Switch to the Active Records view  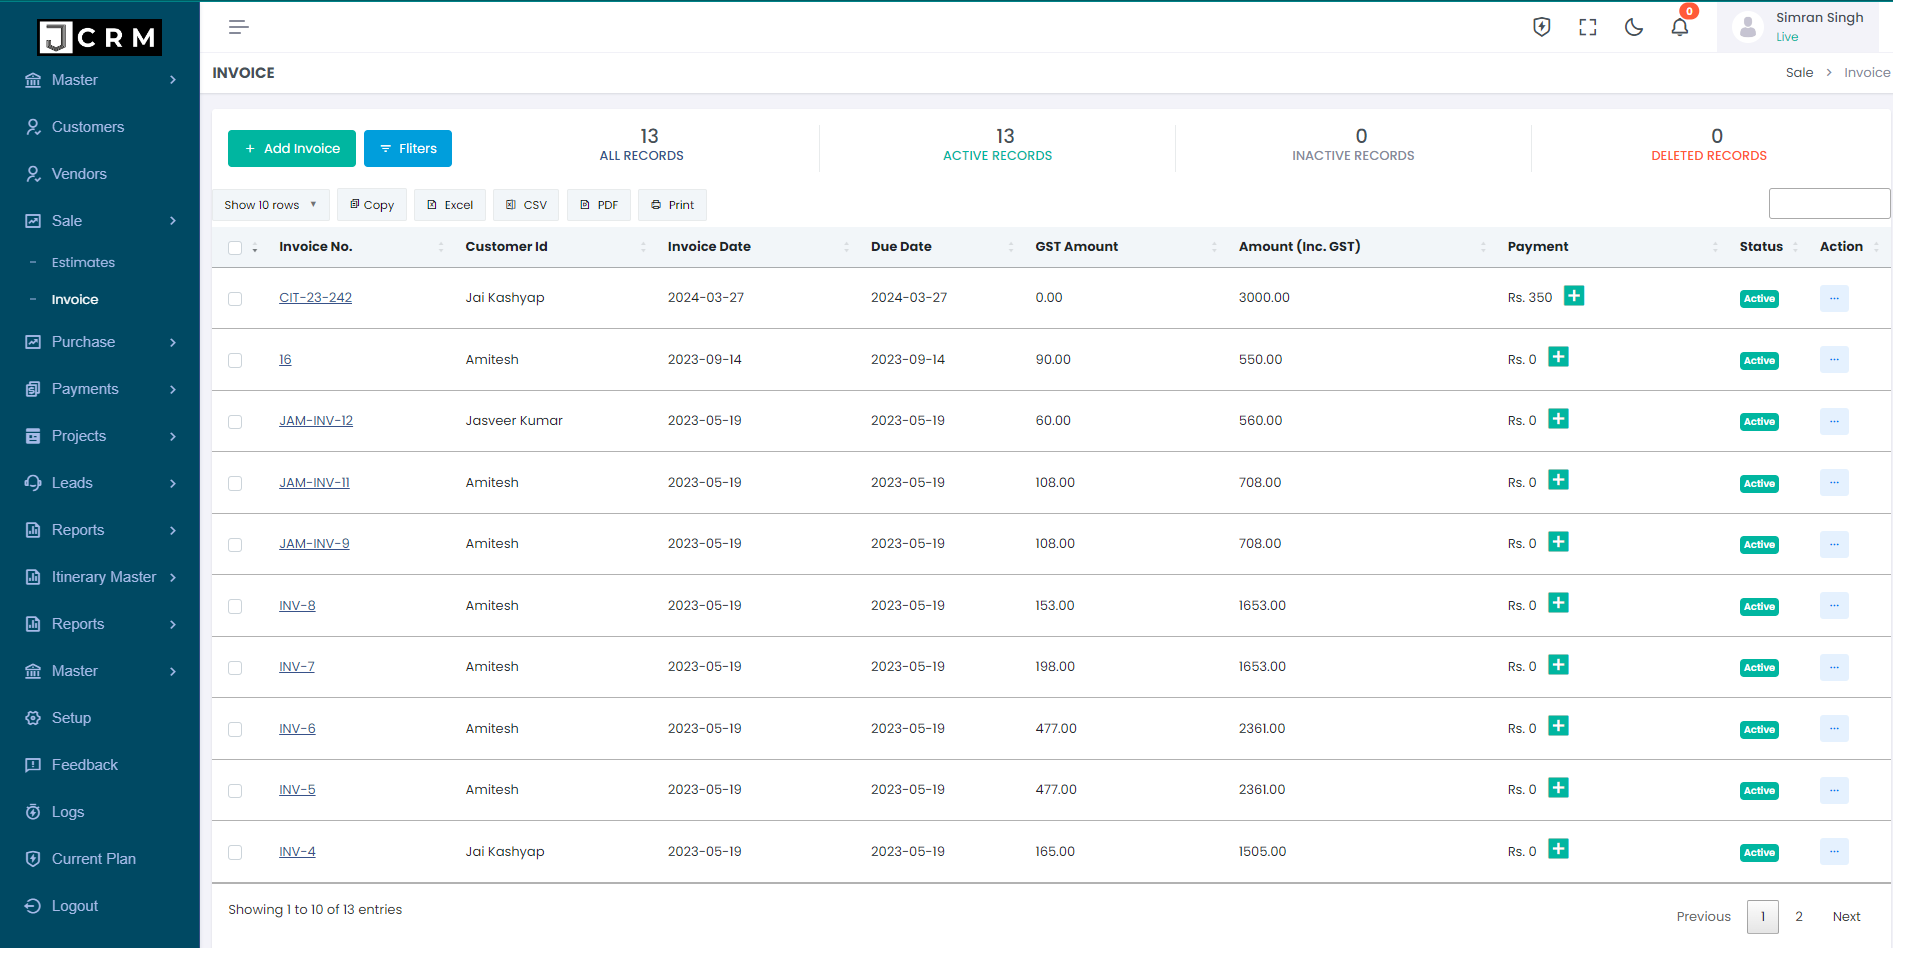point(996,145)
